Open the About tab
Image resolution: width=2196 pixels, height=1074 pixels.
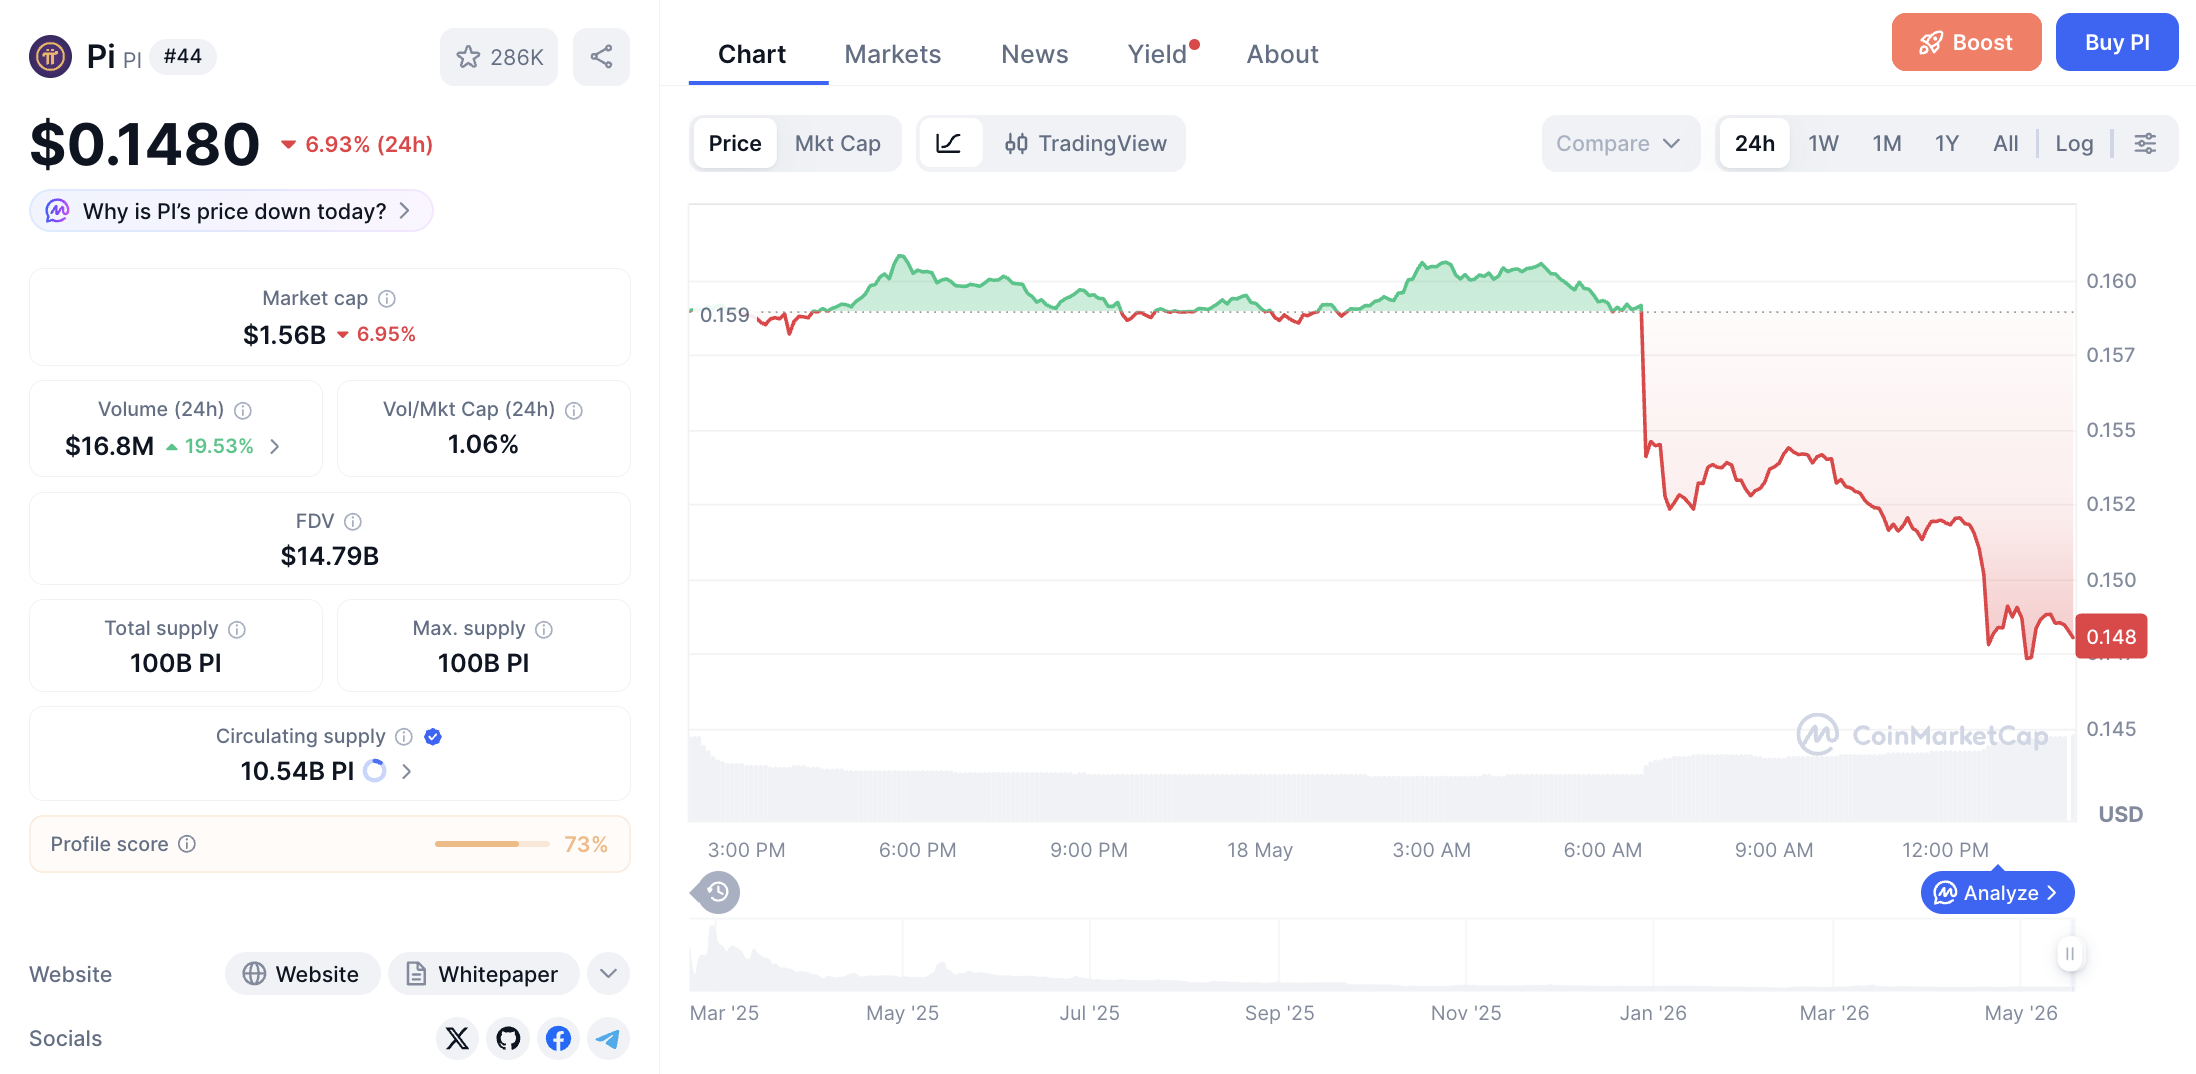[x=1283, y=54]
